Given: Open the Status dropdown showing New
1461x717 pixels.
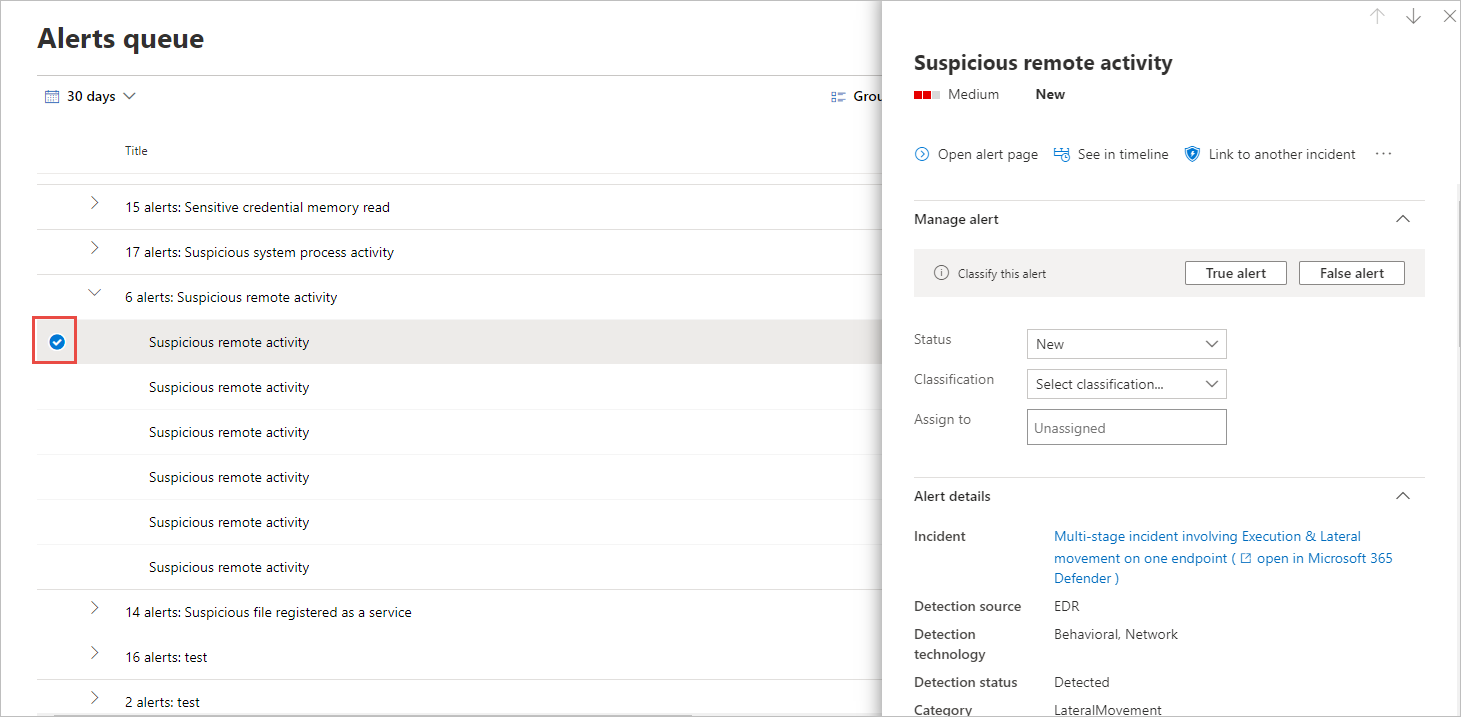Looking at the screenshot, I should coord(1126,344).
